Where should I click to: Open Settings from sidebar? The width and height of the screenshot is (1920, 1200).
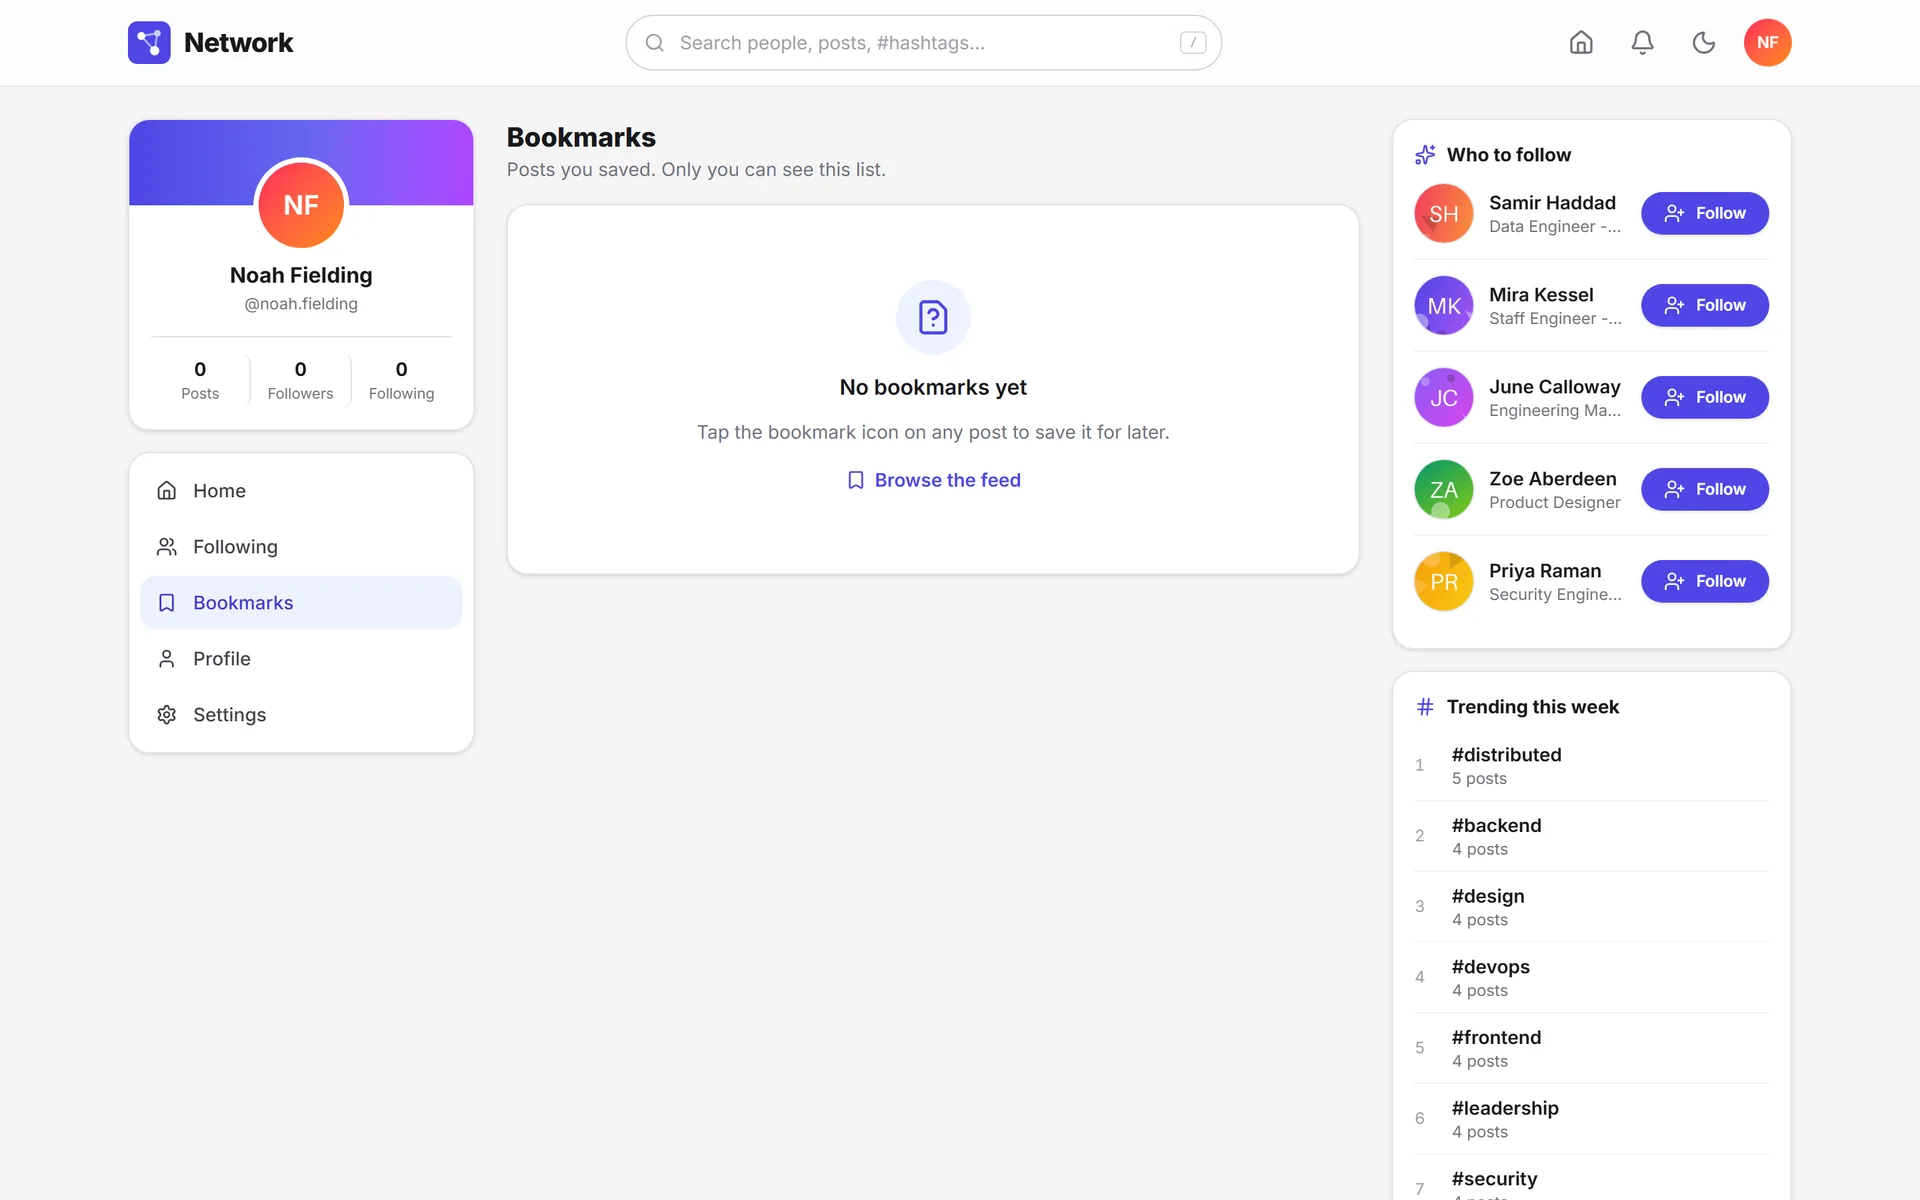point(301,714)
